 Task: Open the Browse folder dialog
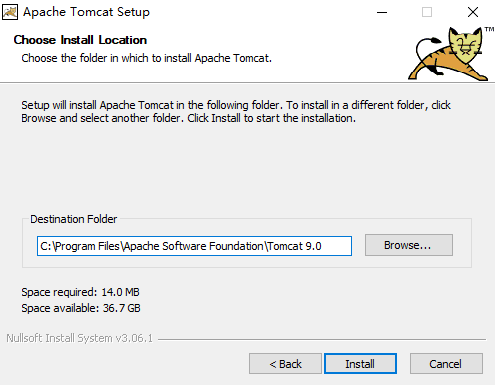tap(409, 245)
